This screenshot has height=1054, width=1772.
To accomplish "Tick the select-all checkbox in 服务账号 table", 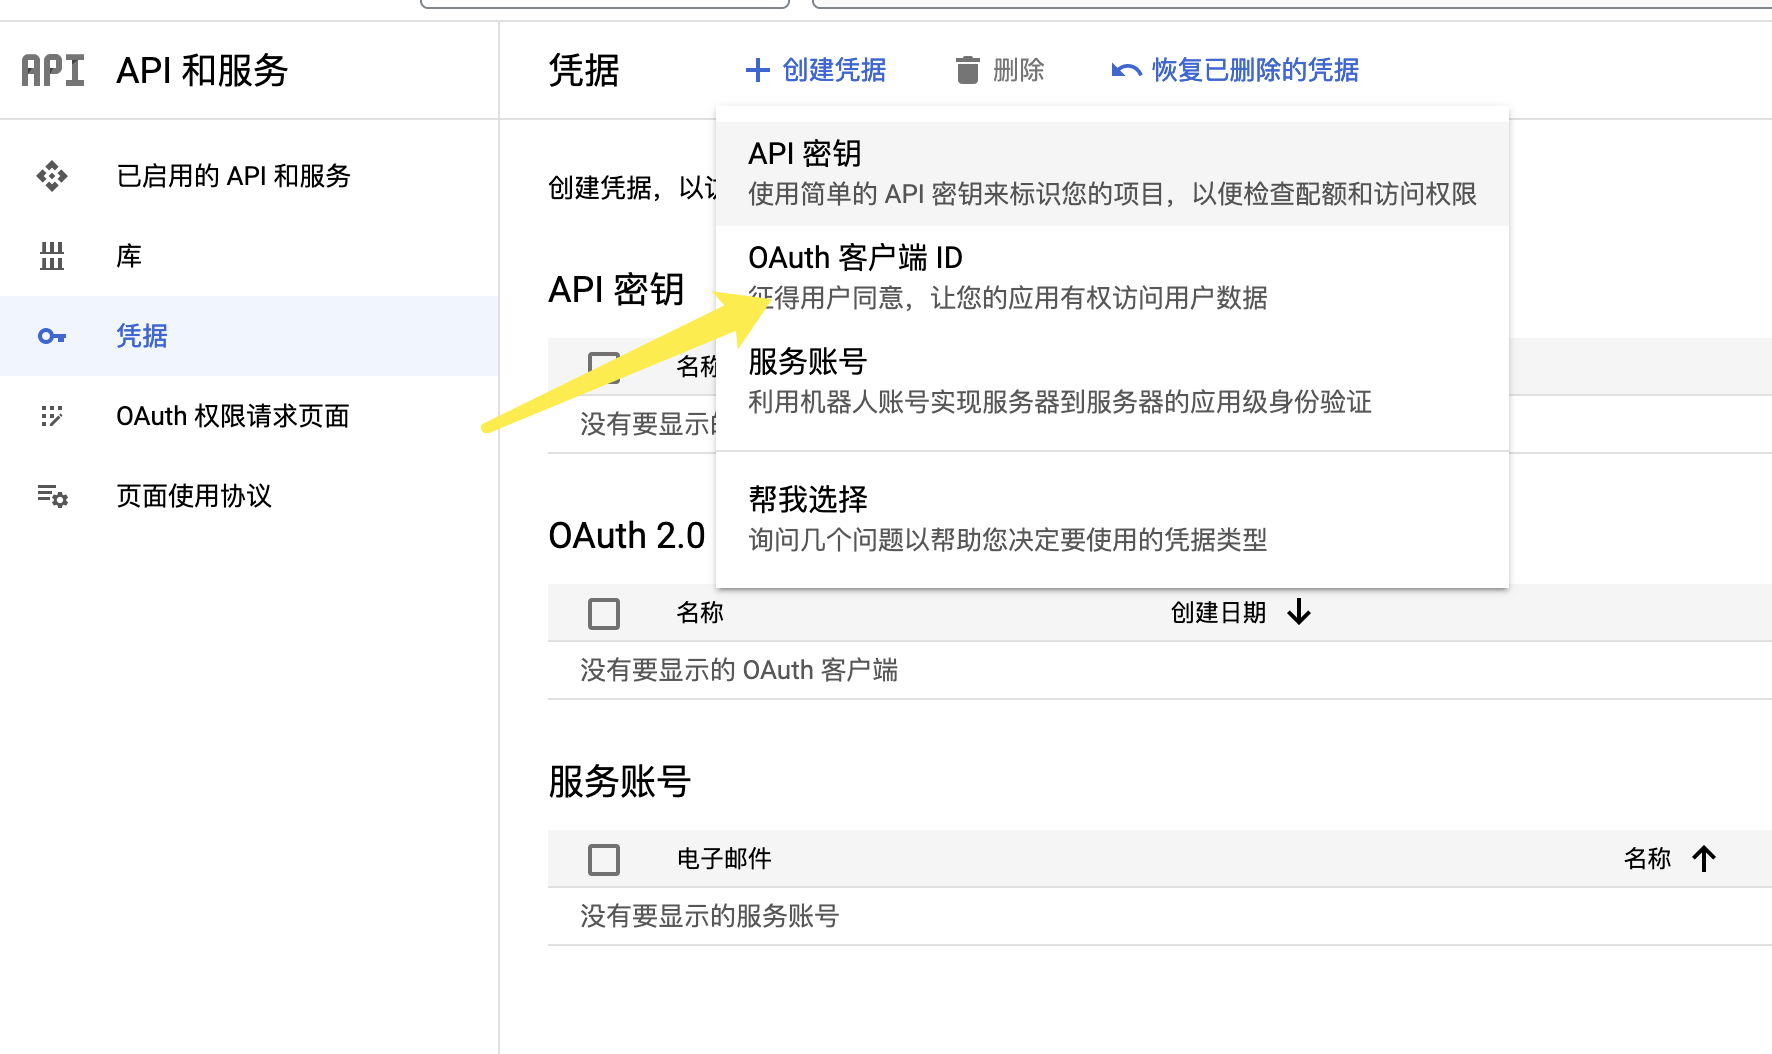I will [x=604, y=859].
